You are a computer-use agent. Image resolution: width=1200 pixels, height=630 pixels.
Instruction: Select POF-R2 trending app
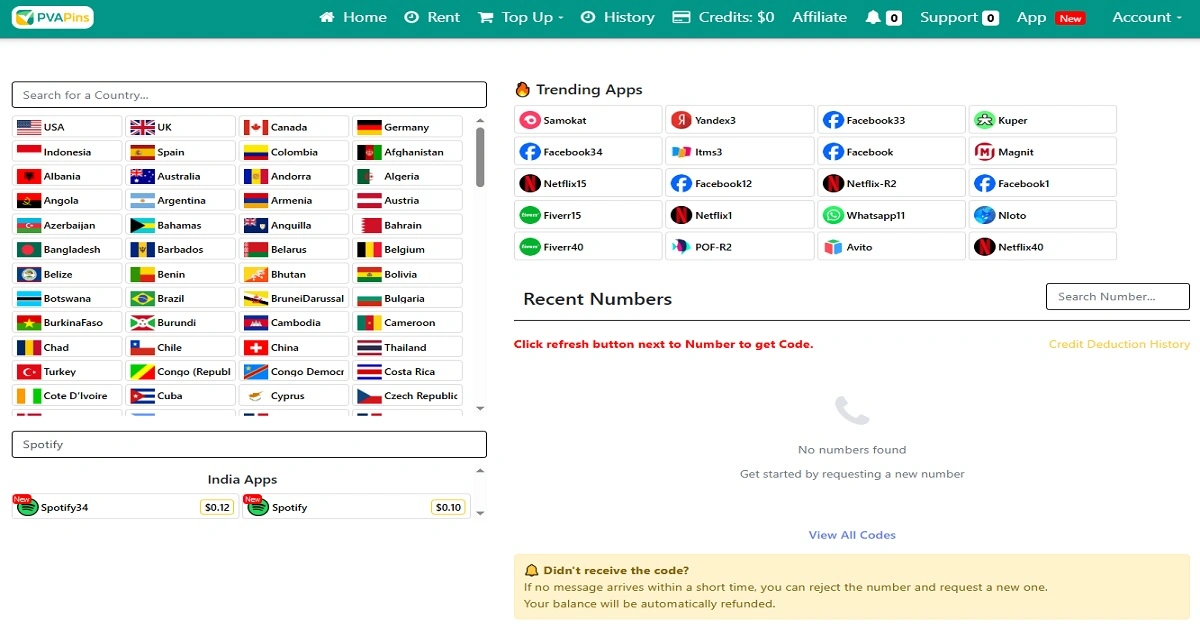739,247
